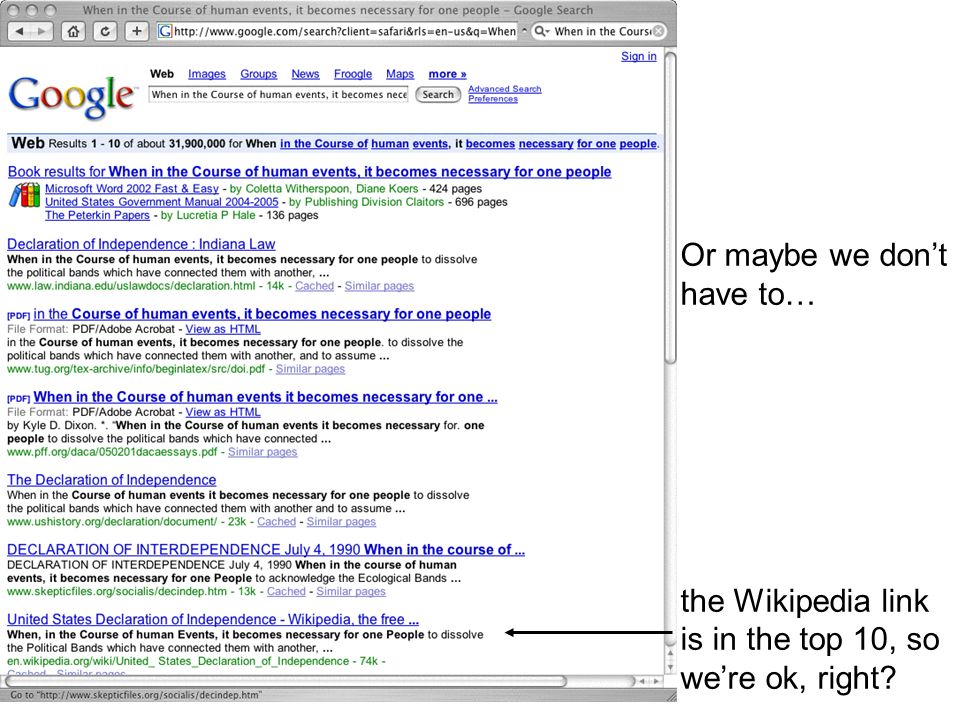The image size is (960, 720).
Task: Open DECLARATION OF INTERDEPENDENCE result
Action: [266, 550]
